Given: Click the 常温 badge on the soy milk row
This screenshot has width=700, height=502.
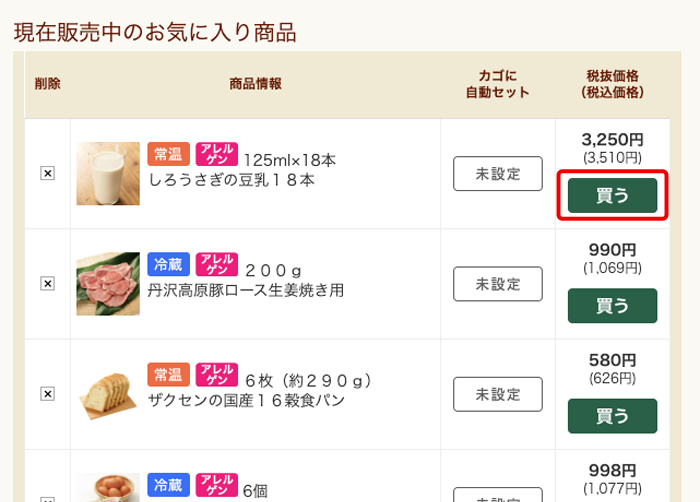Looking at the screenshot, I should tap(167, 153).
